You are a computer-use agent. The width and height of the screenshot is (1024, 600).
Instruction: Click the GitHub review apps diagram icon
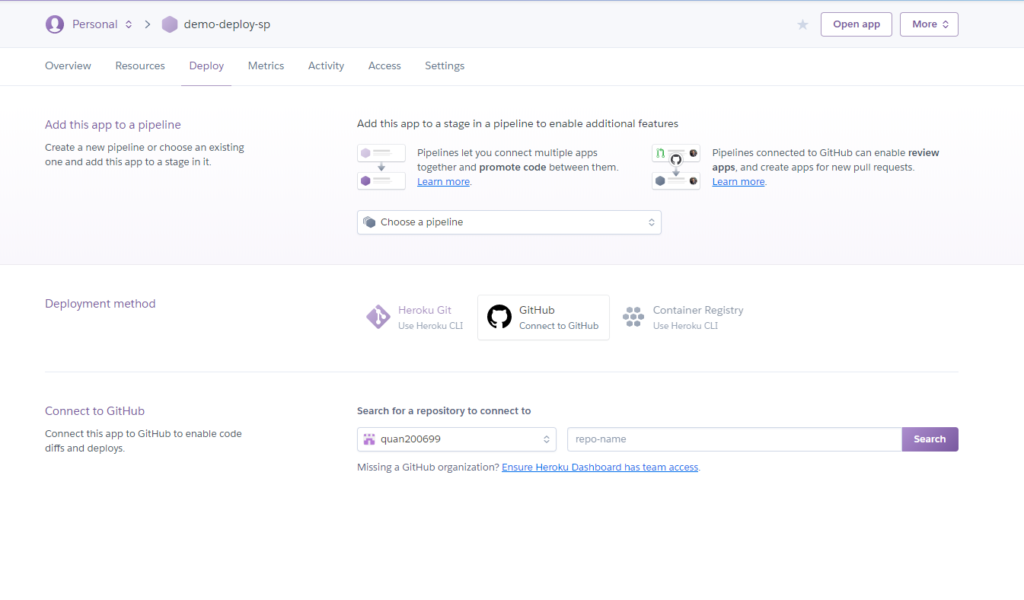point(675,167)
